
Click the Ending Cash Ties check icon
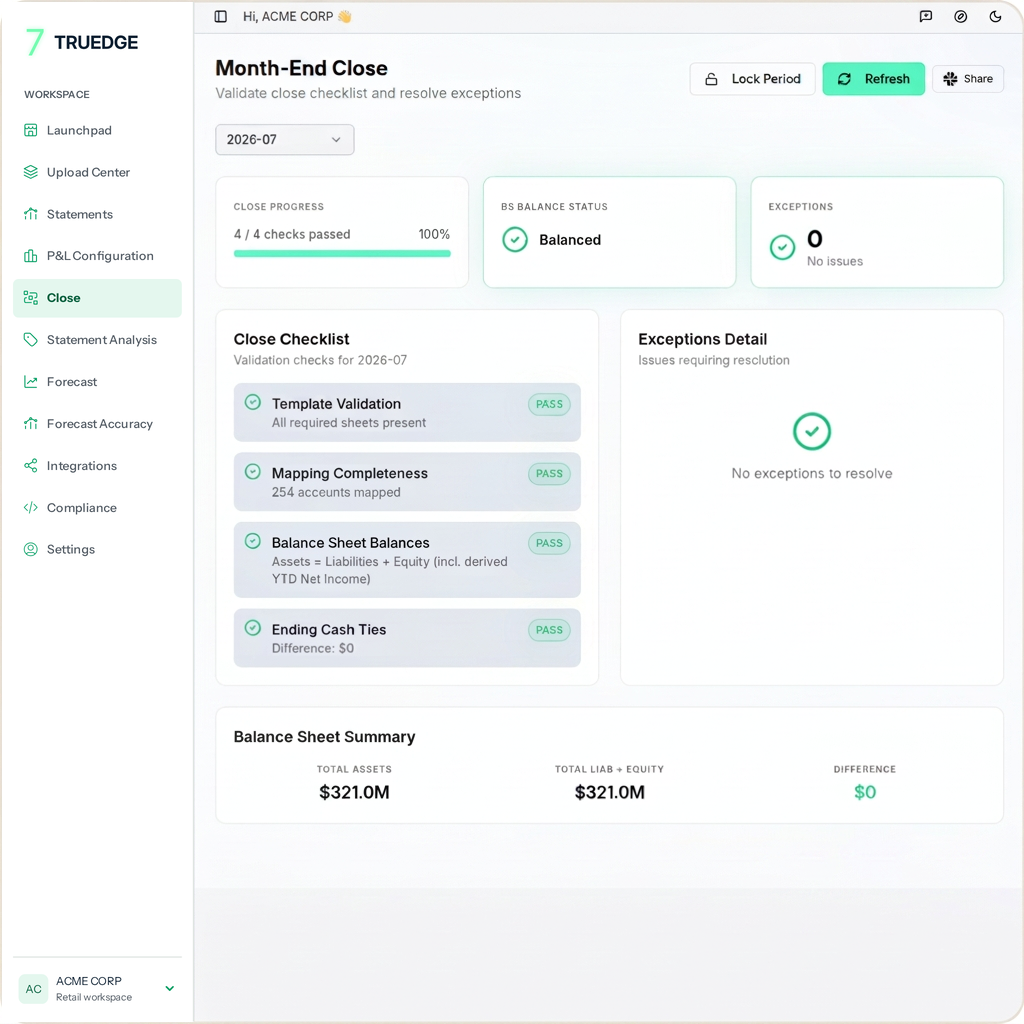tap(253, 628)
